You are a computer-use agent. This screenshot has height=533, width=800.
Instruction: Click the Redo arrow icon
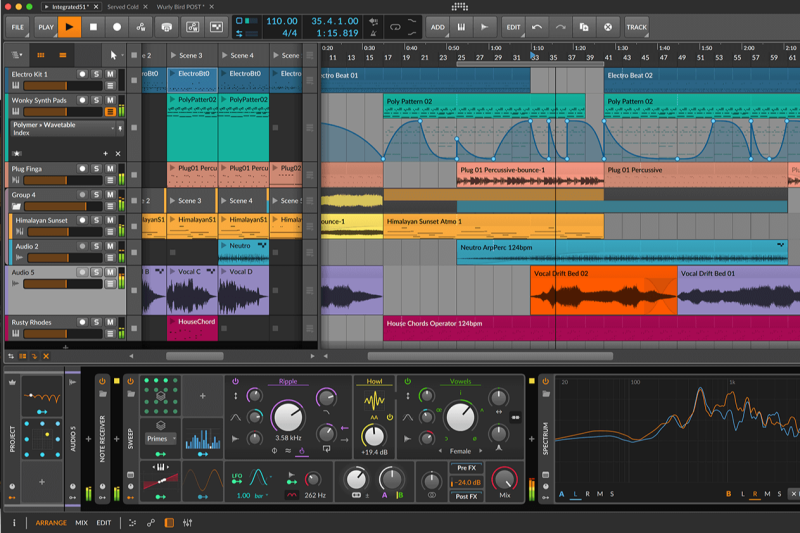[561, 27]
